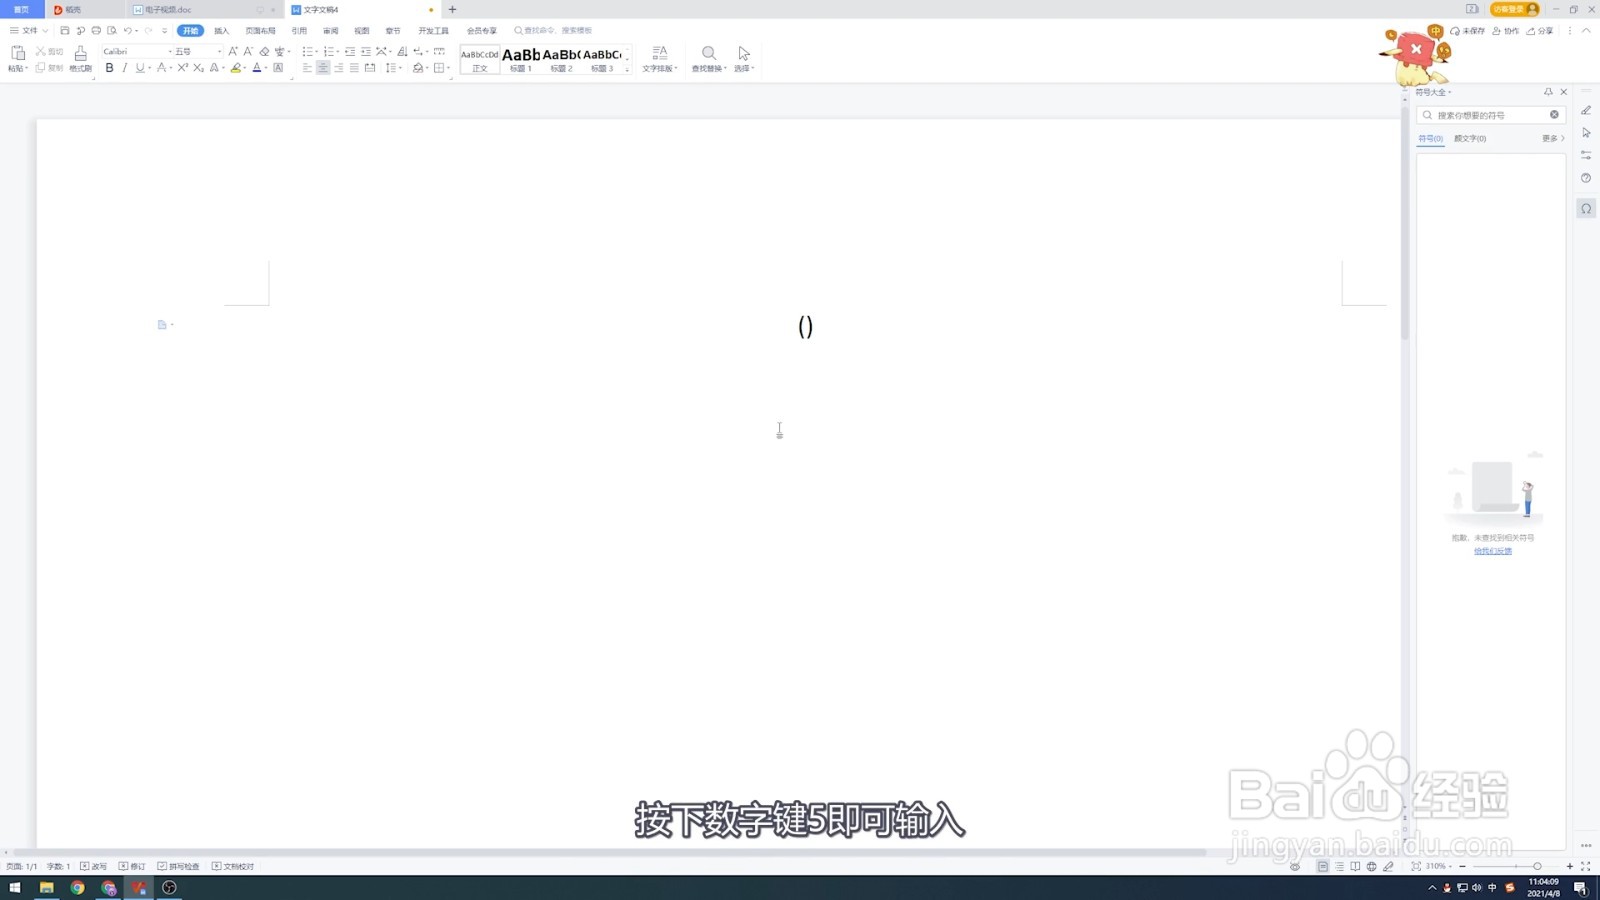
Task: Click the Paste (粘贴) icon
Action: pyautogui.click(x=17, y=53)
